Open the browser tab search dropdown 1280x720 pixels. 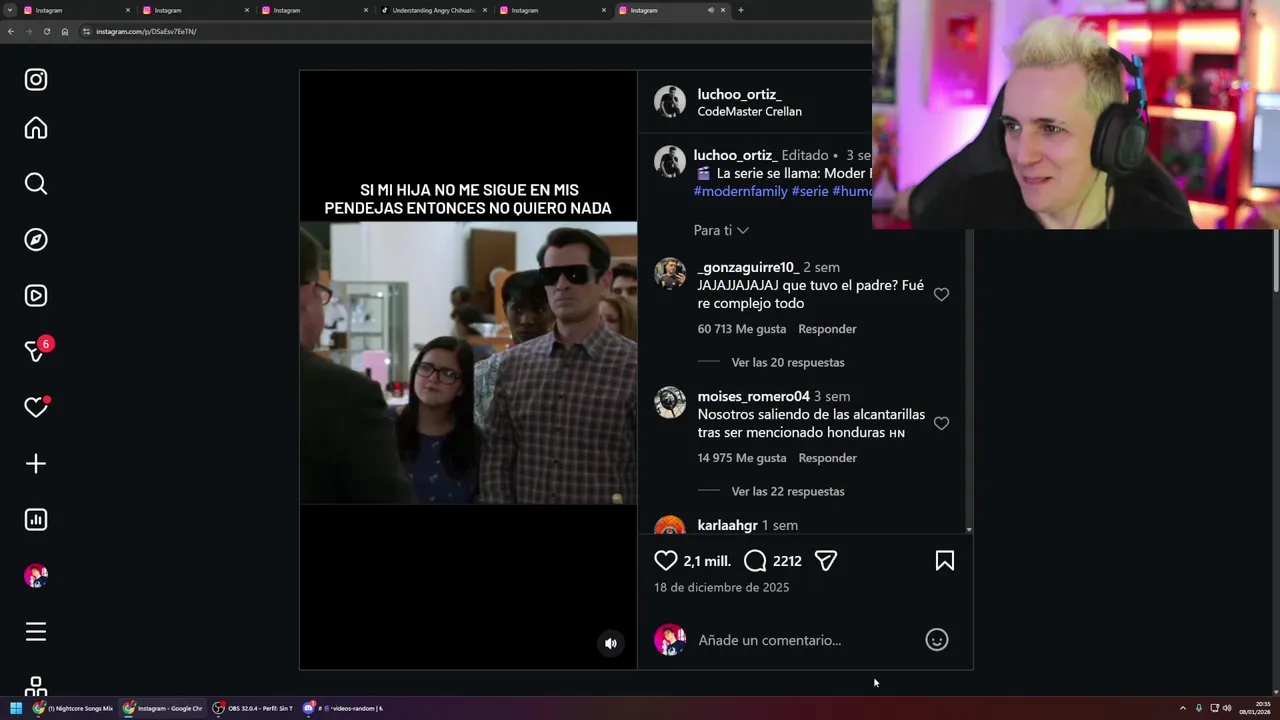coord(9,10)
